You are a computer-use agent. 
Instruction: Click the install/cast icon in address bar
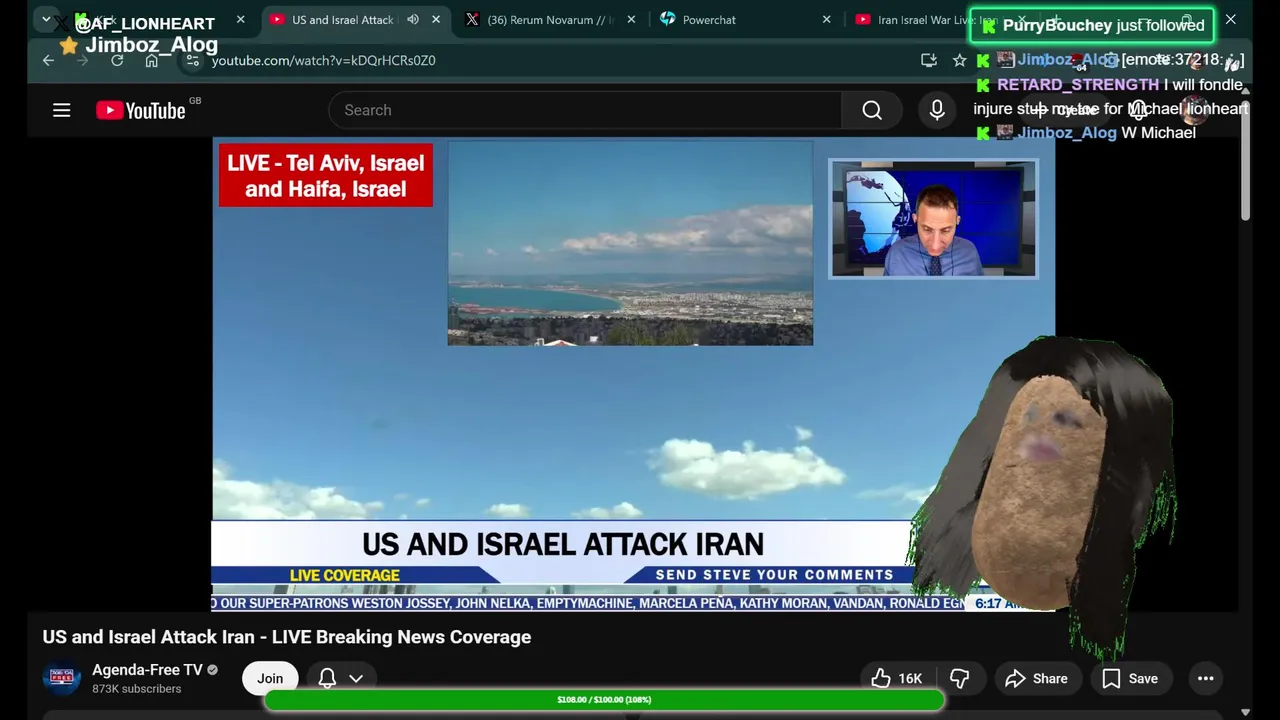tap(929, 60)
